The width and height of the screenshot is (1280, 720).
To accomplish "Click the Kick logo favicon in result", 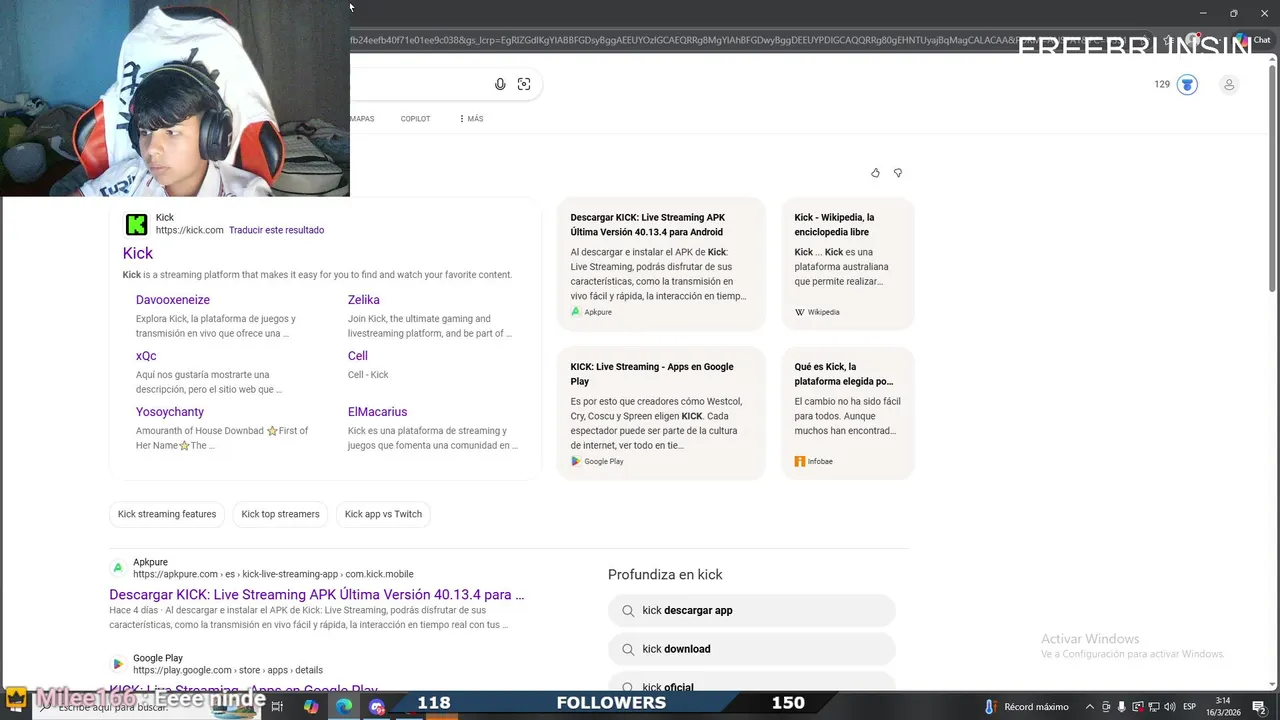I will click(x=136, y=224).
